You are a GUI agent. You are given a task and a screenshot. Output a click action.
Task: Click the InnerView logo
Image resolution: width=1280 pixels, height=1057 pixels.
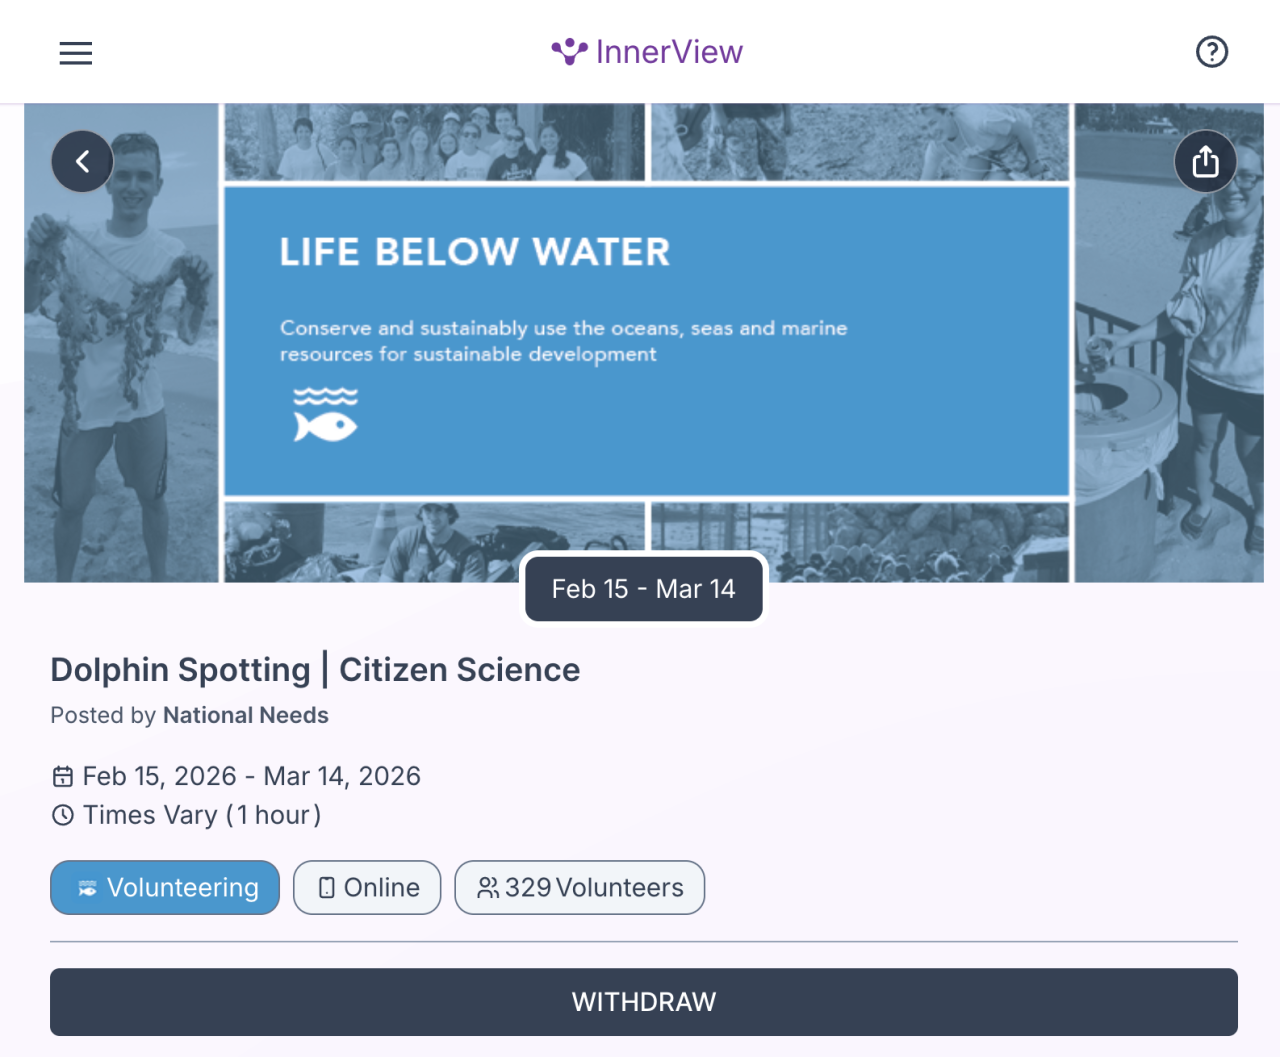647,52
